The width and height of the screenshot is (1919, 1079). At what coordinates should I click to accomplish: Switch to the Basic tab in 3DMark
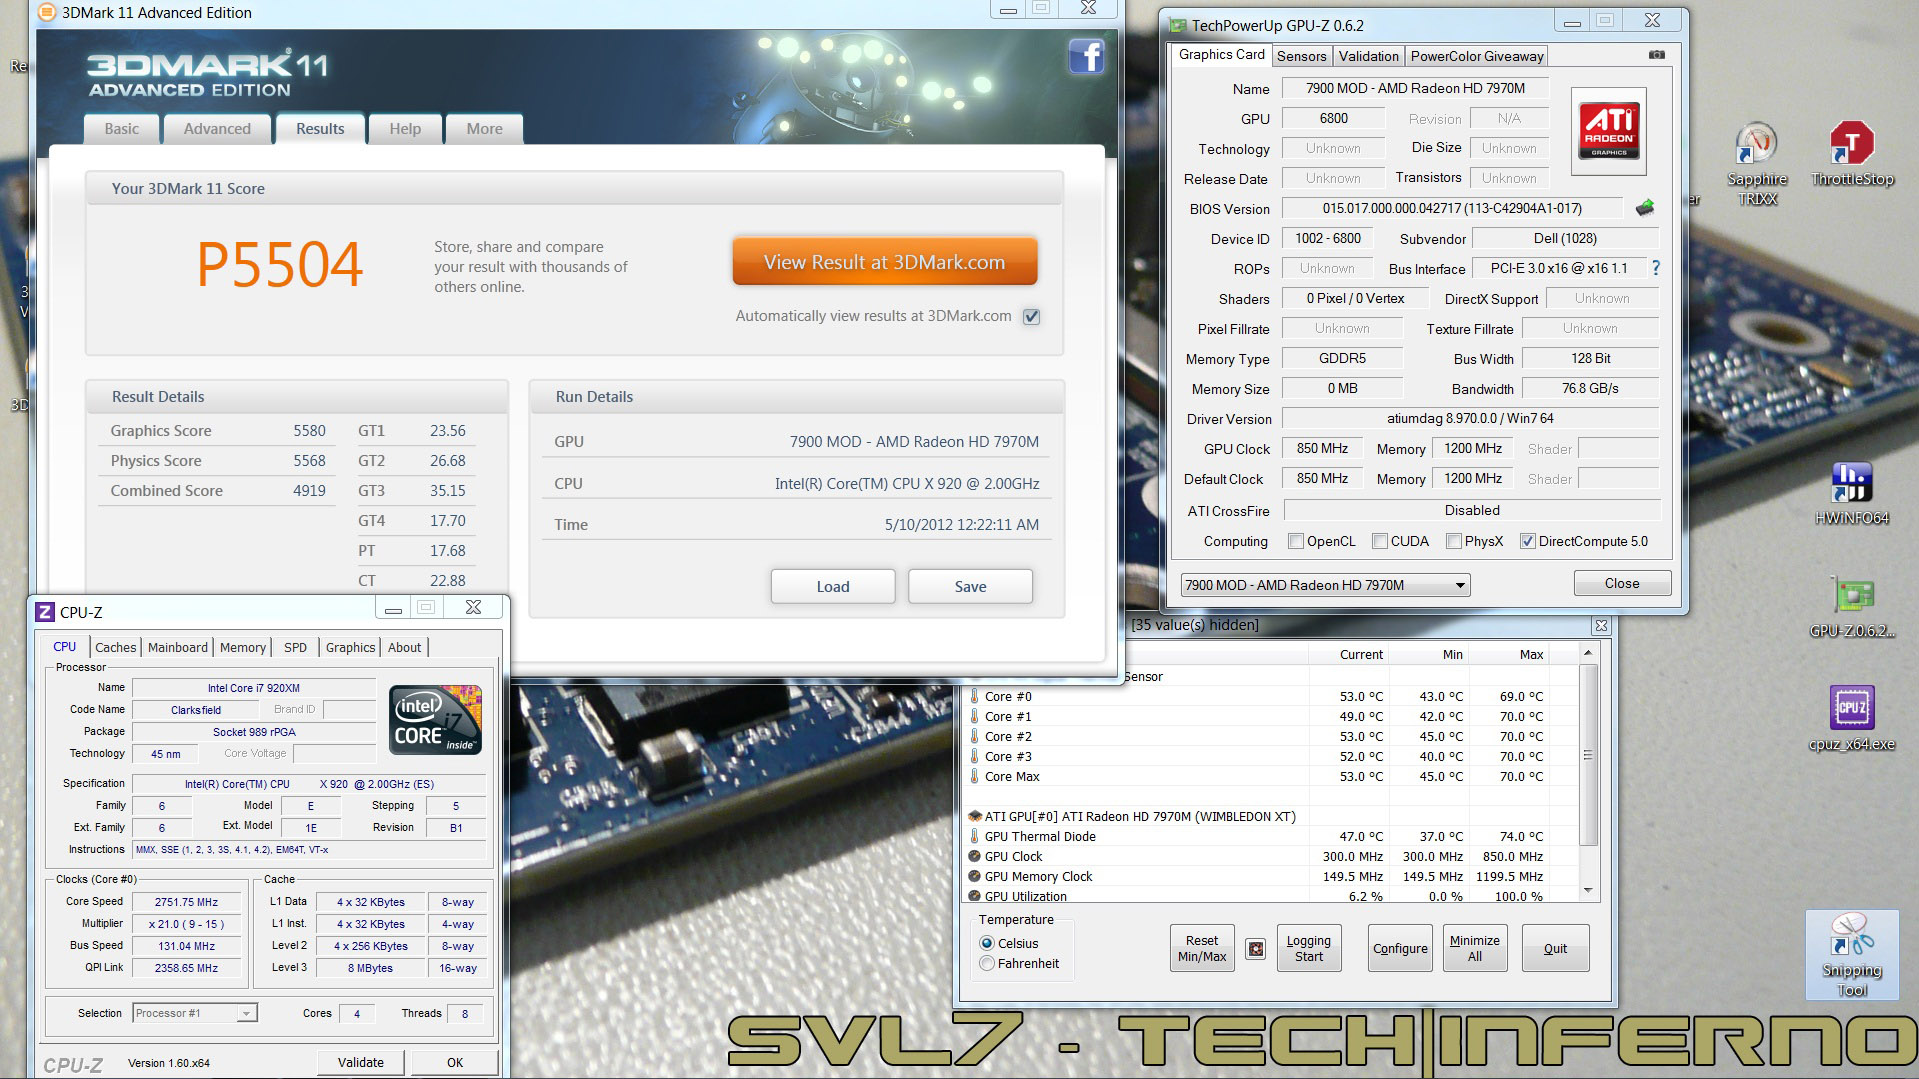pos(122,129)
